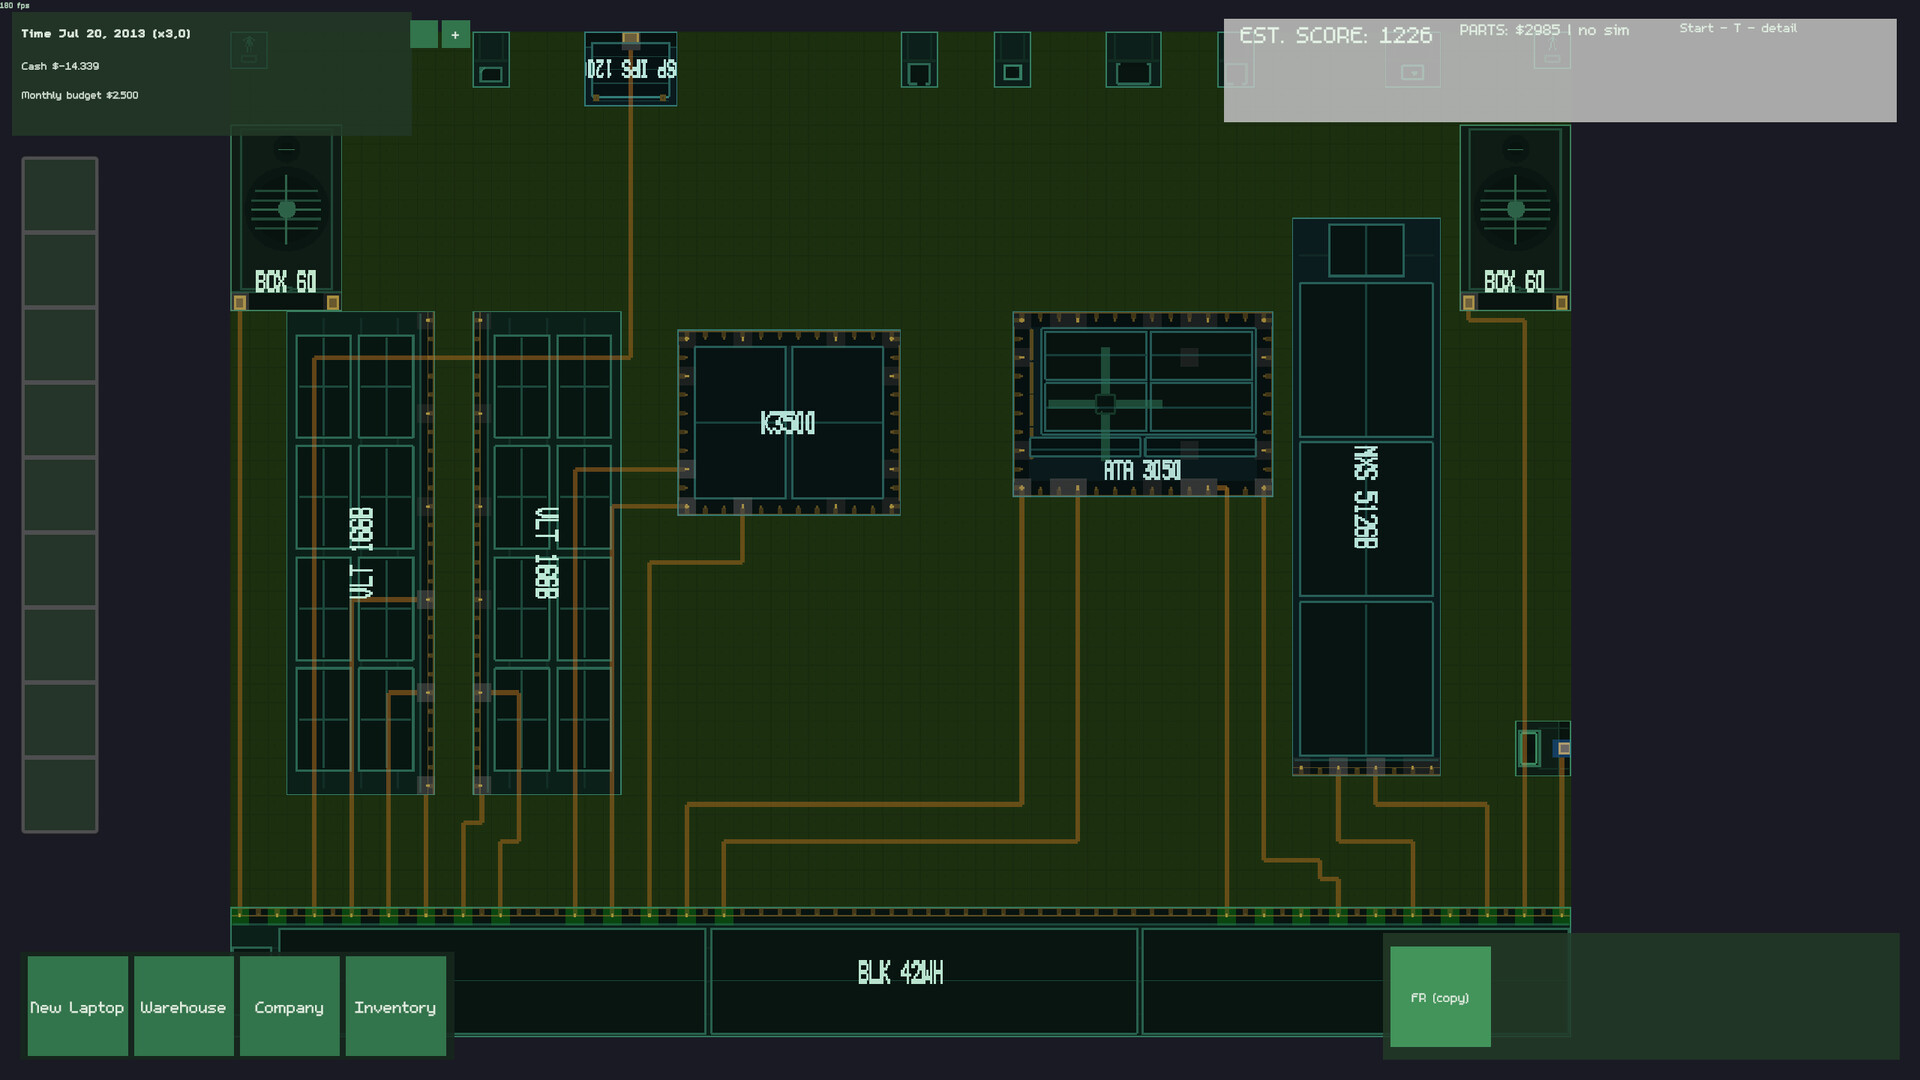Open the Warehouse screen

pyautogui.click(x=184, y=1006)
